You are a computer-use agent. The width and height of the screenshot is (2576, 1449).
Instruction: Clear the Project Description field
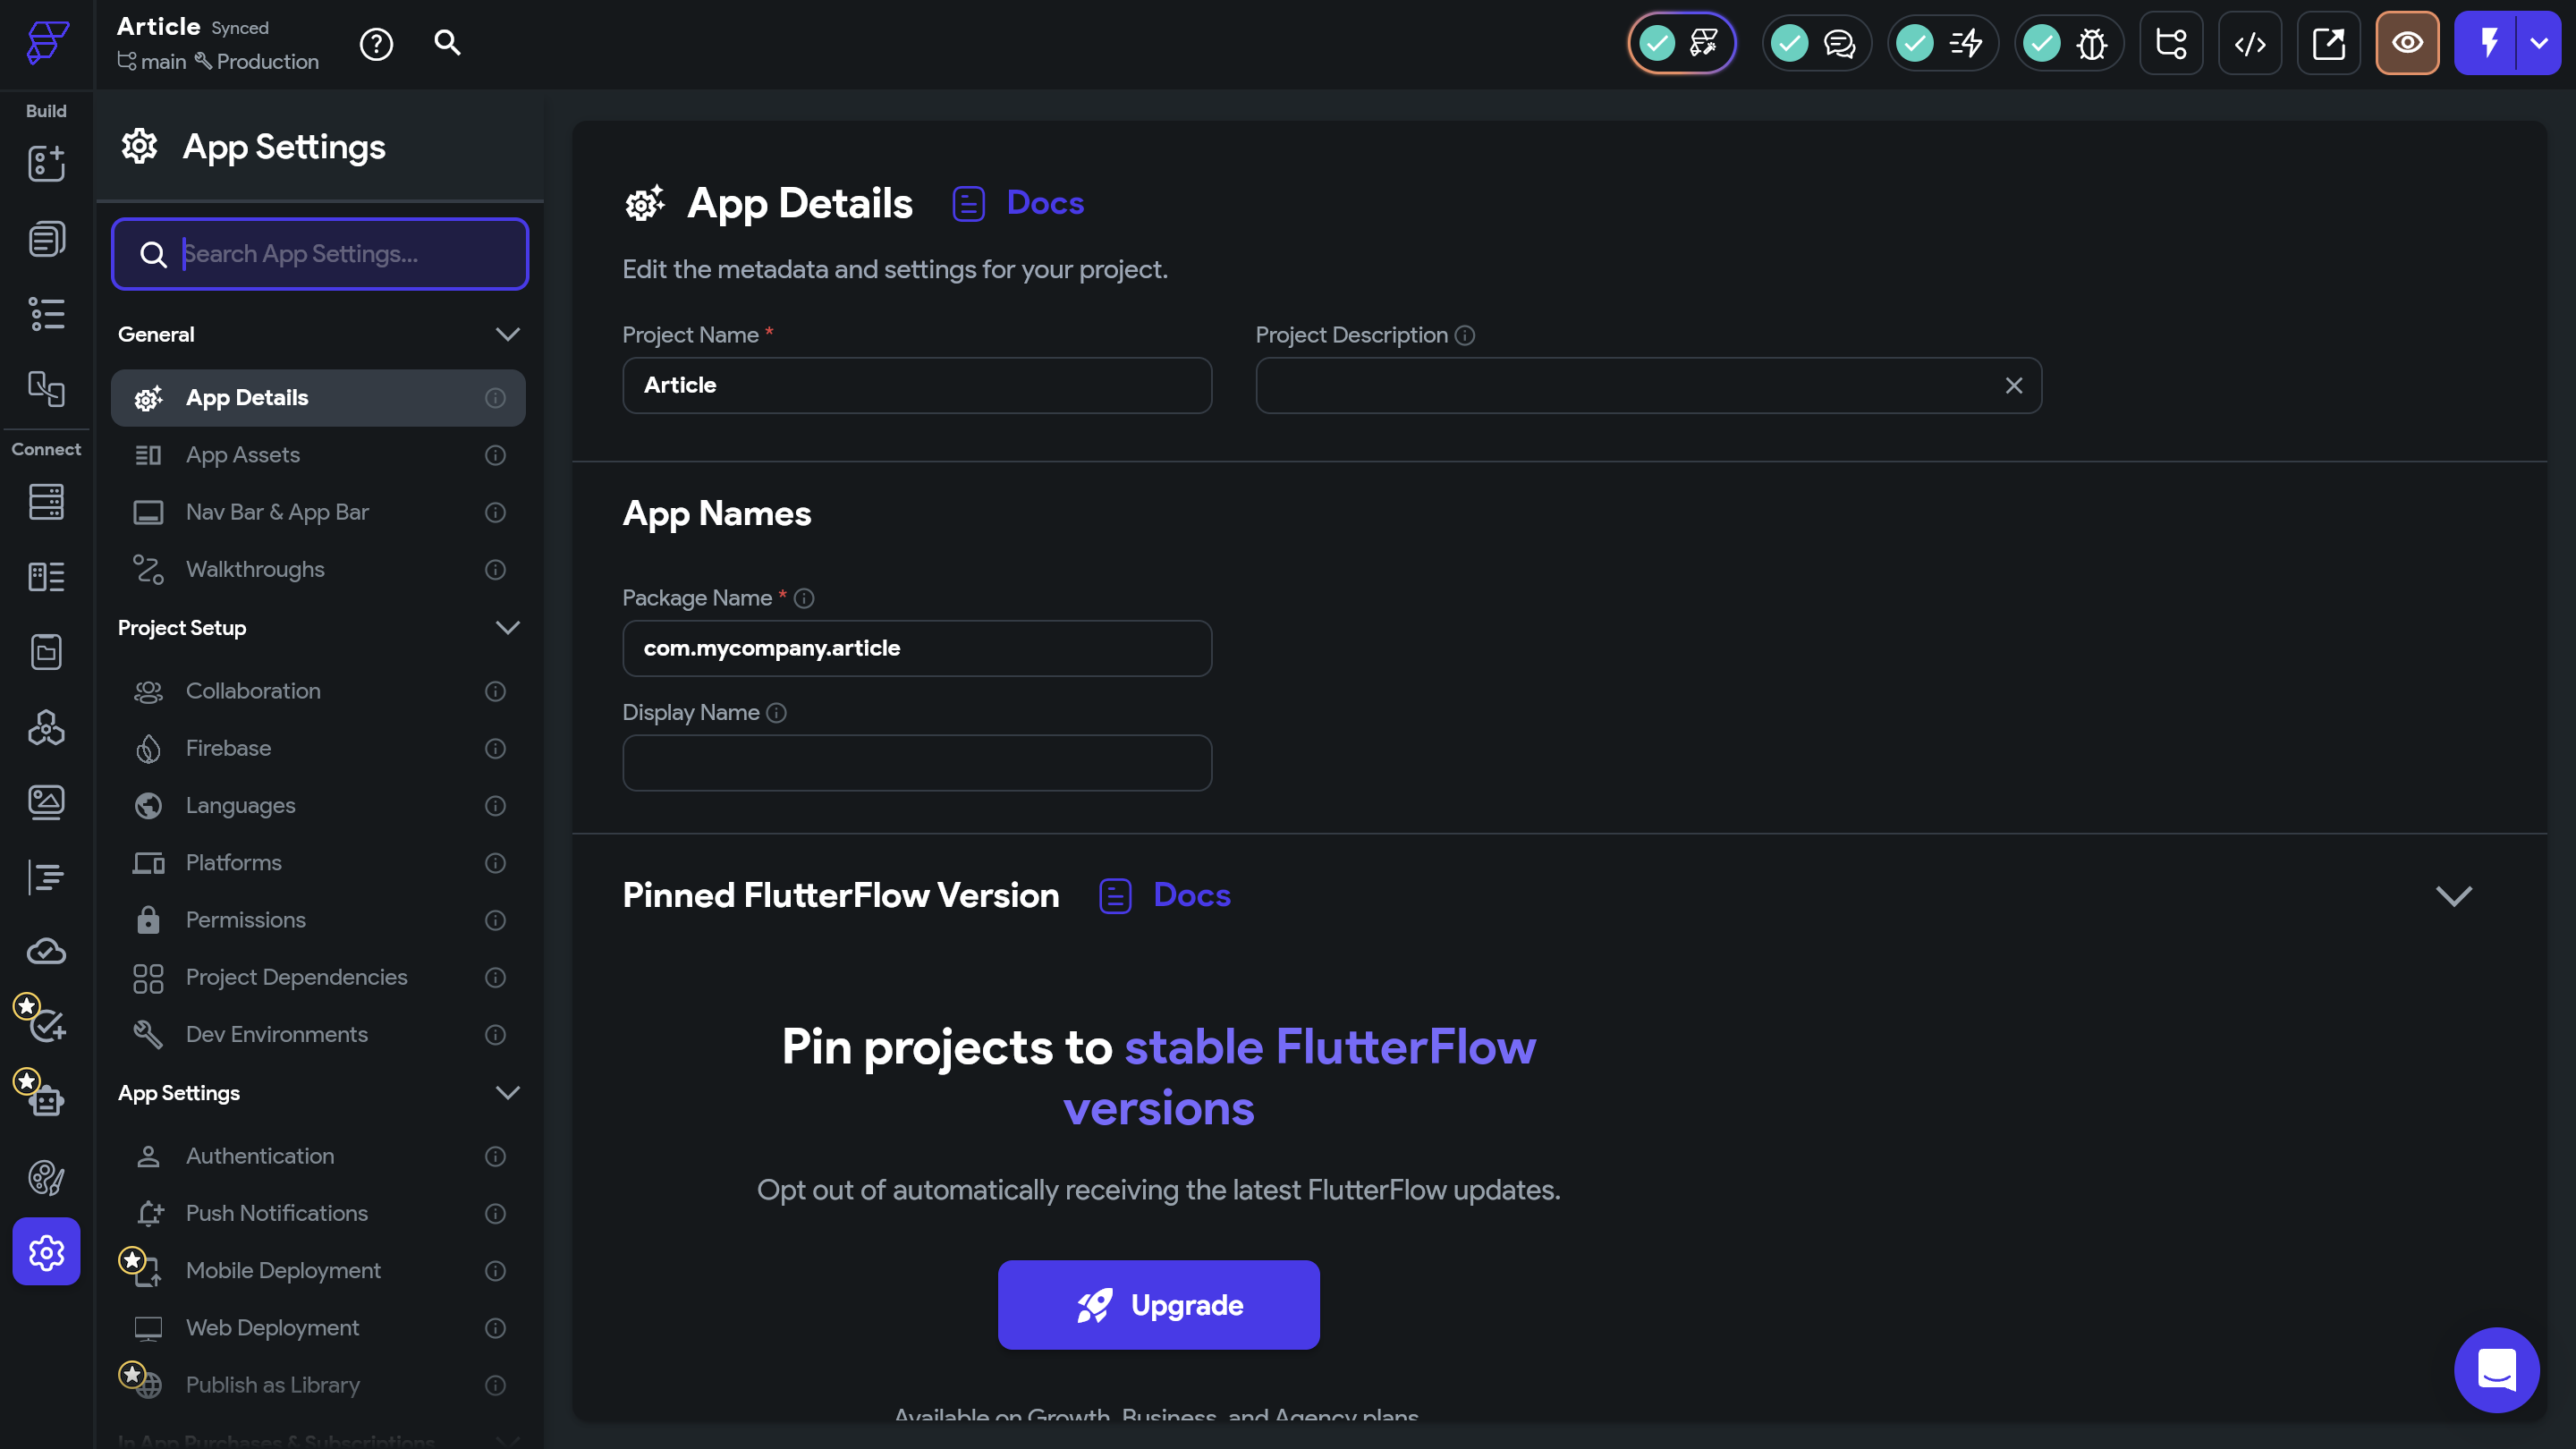tap(2013, 386)
